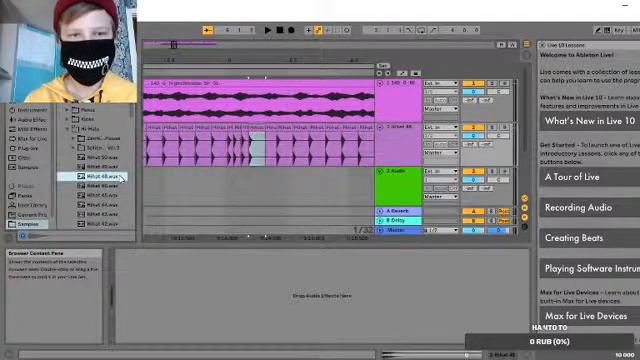Open the Recording Audio lesson

coord(590,208)
